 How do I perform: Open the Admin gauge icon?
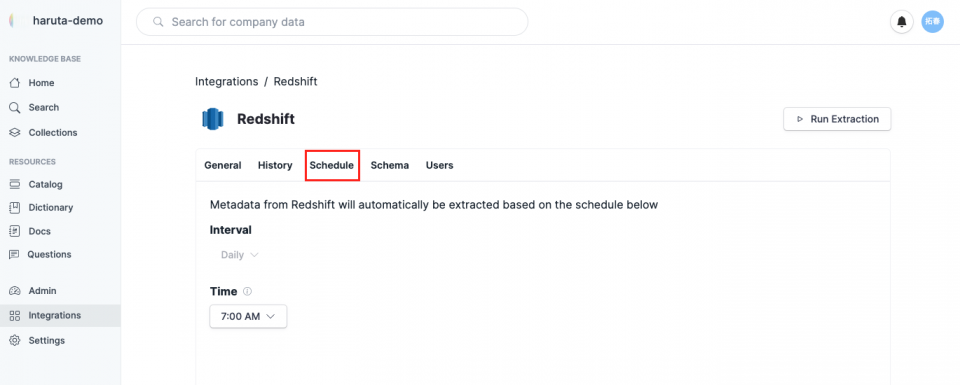click(15, 291)
